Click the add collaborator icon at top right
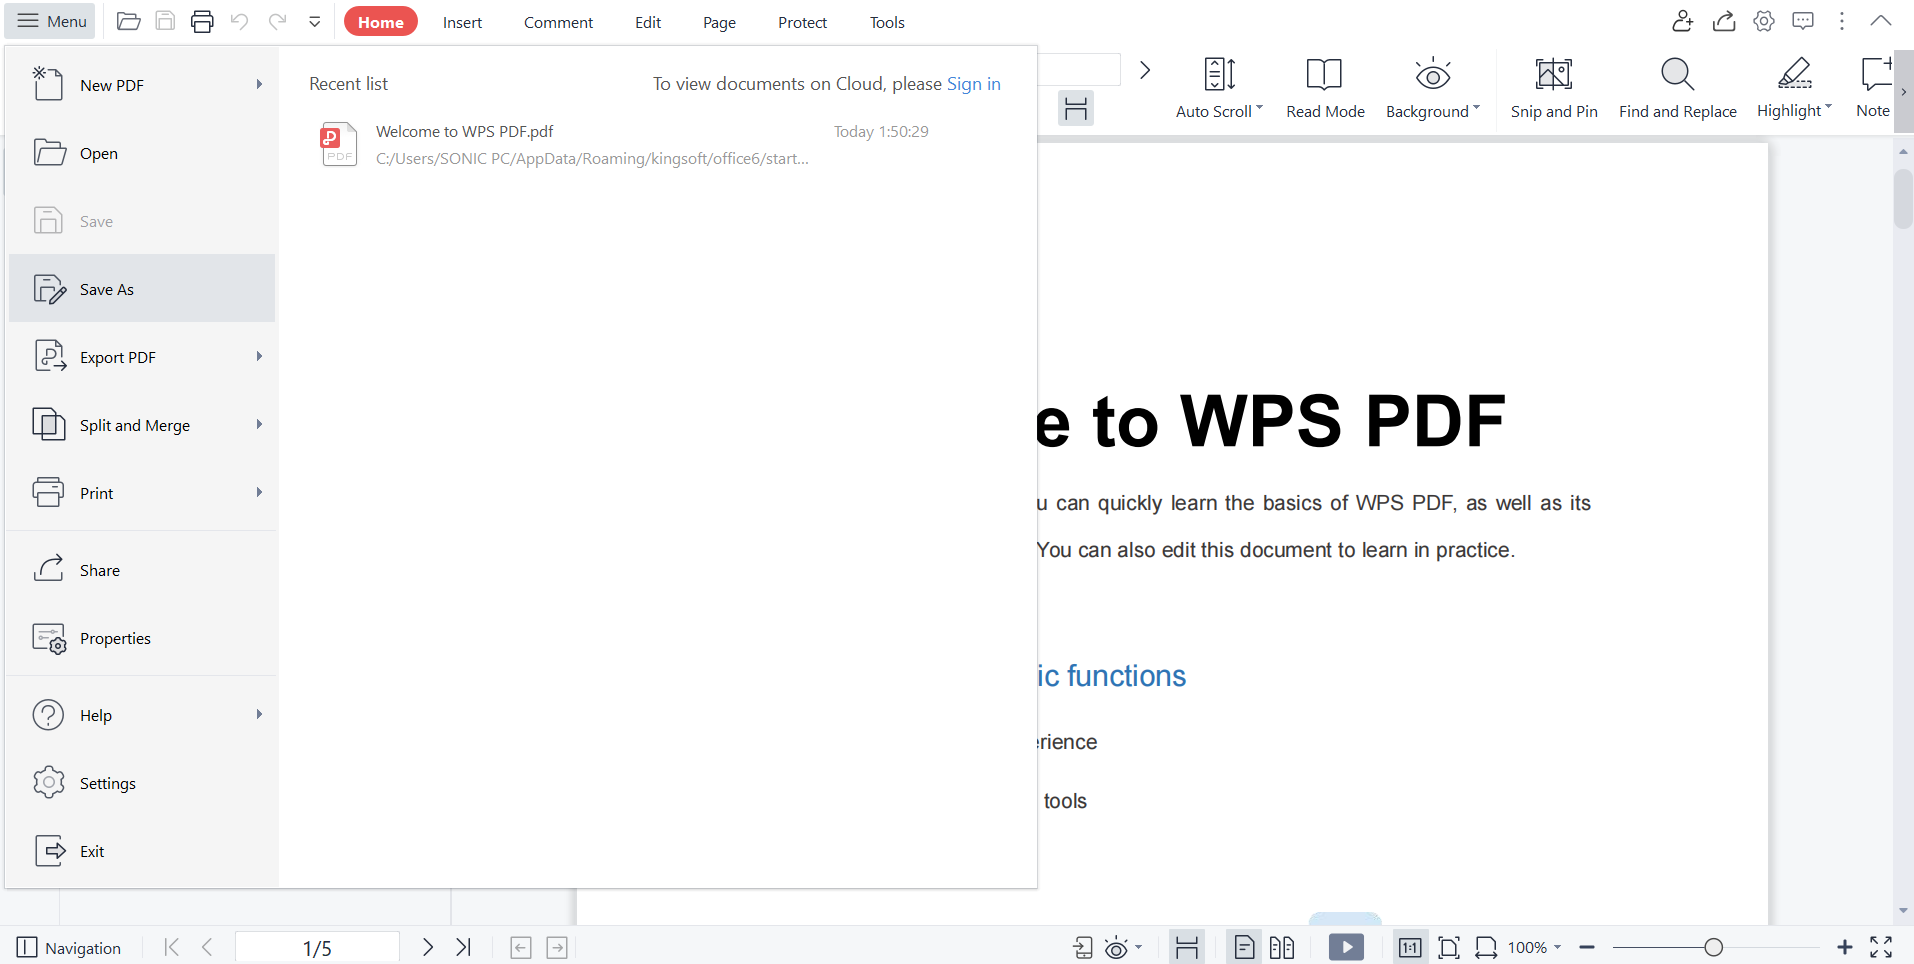The width and height of the screenshot is (1914, 964). coord(1683,21)
